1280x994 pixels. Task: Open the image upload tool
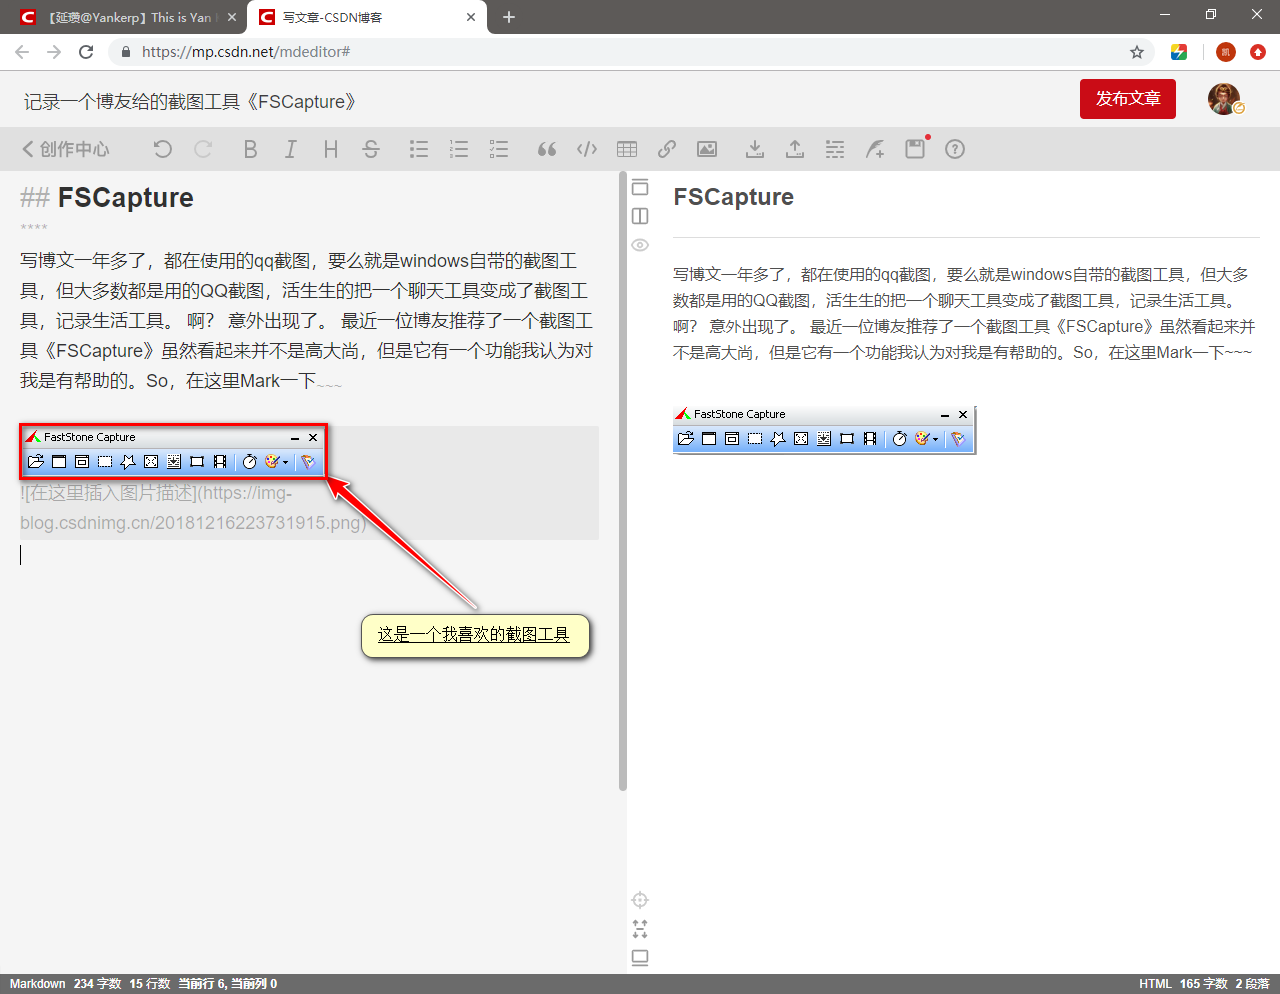coord(706,148)
